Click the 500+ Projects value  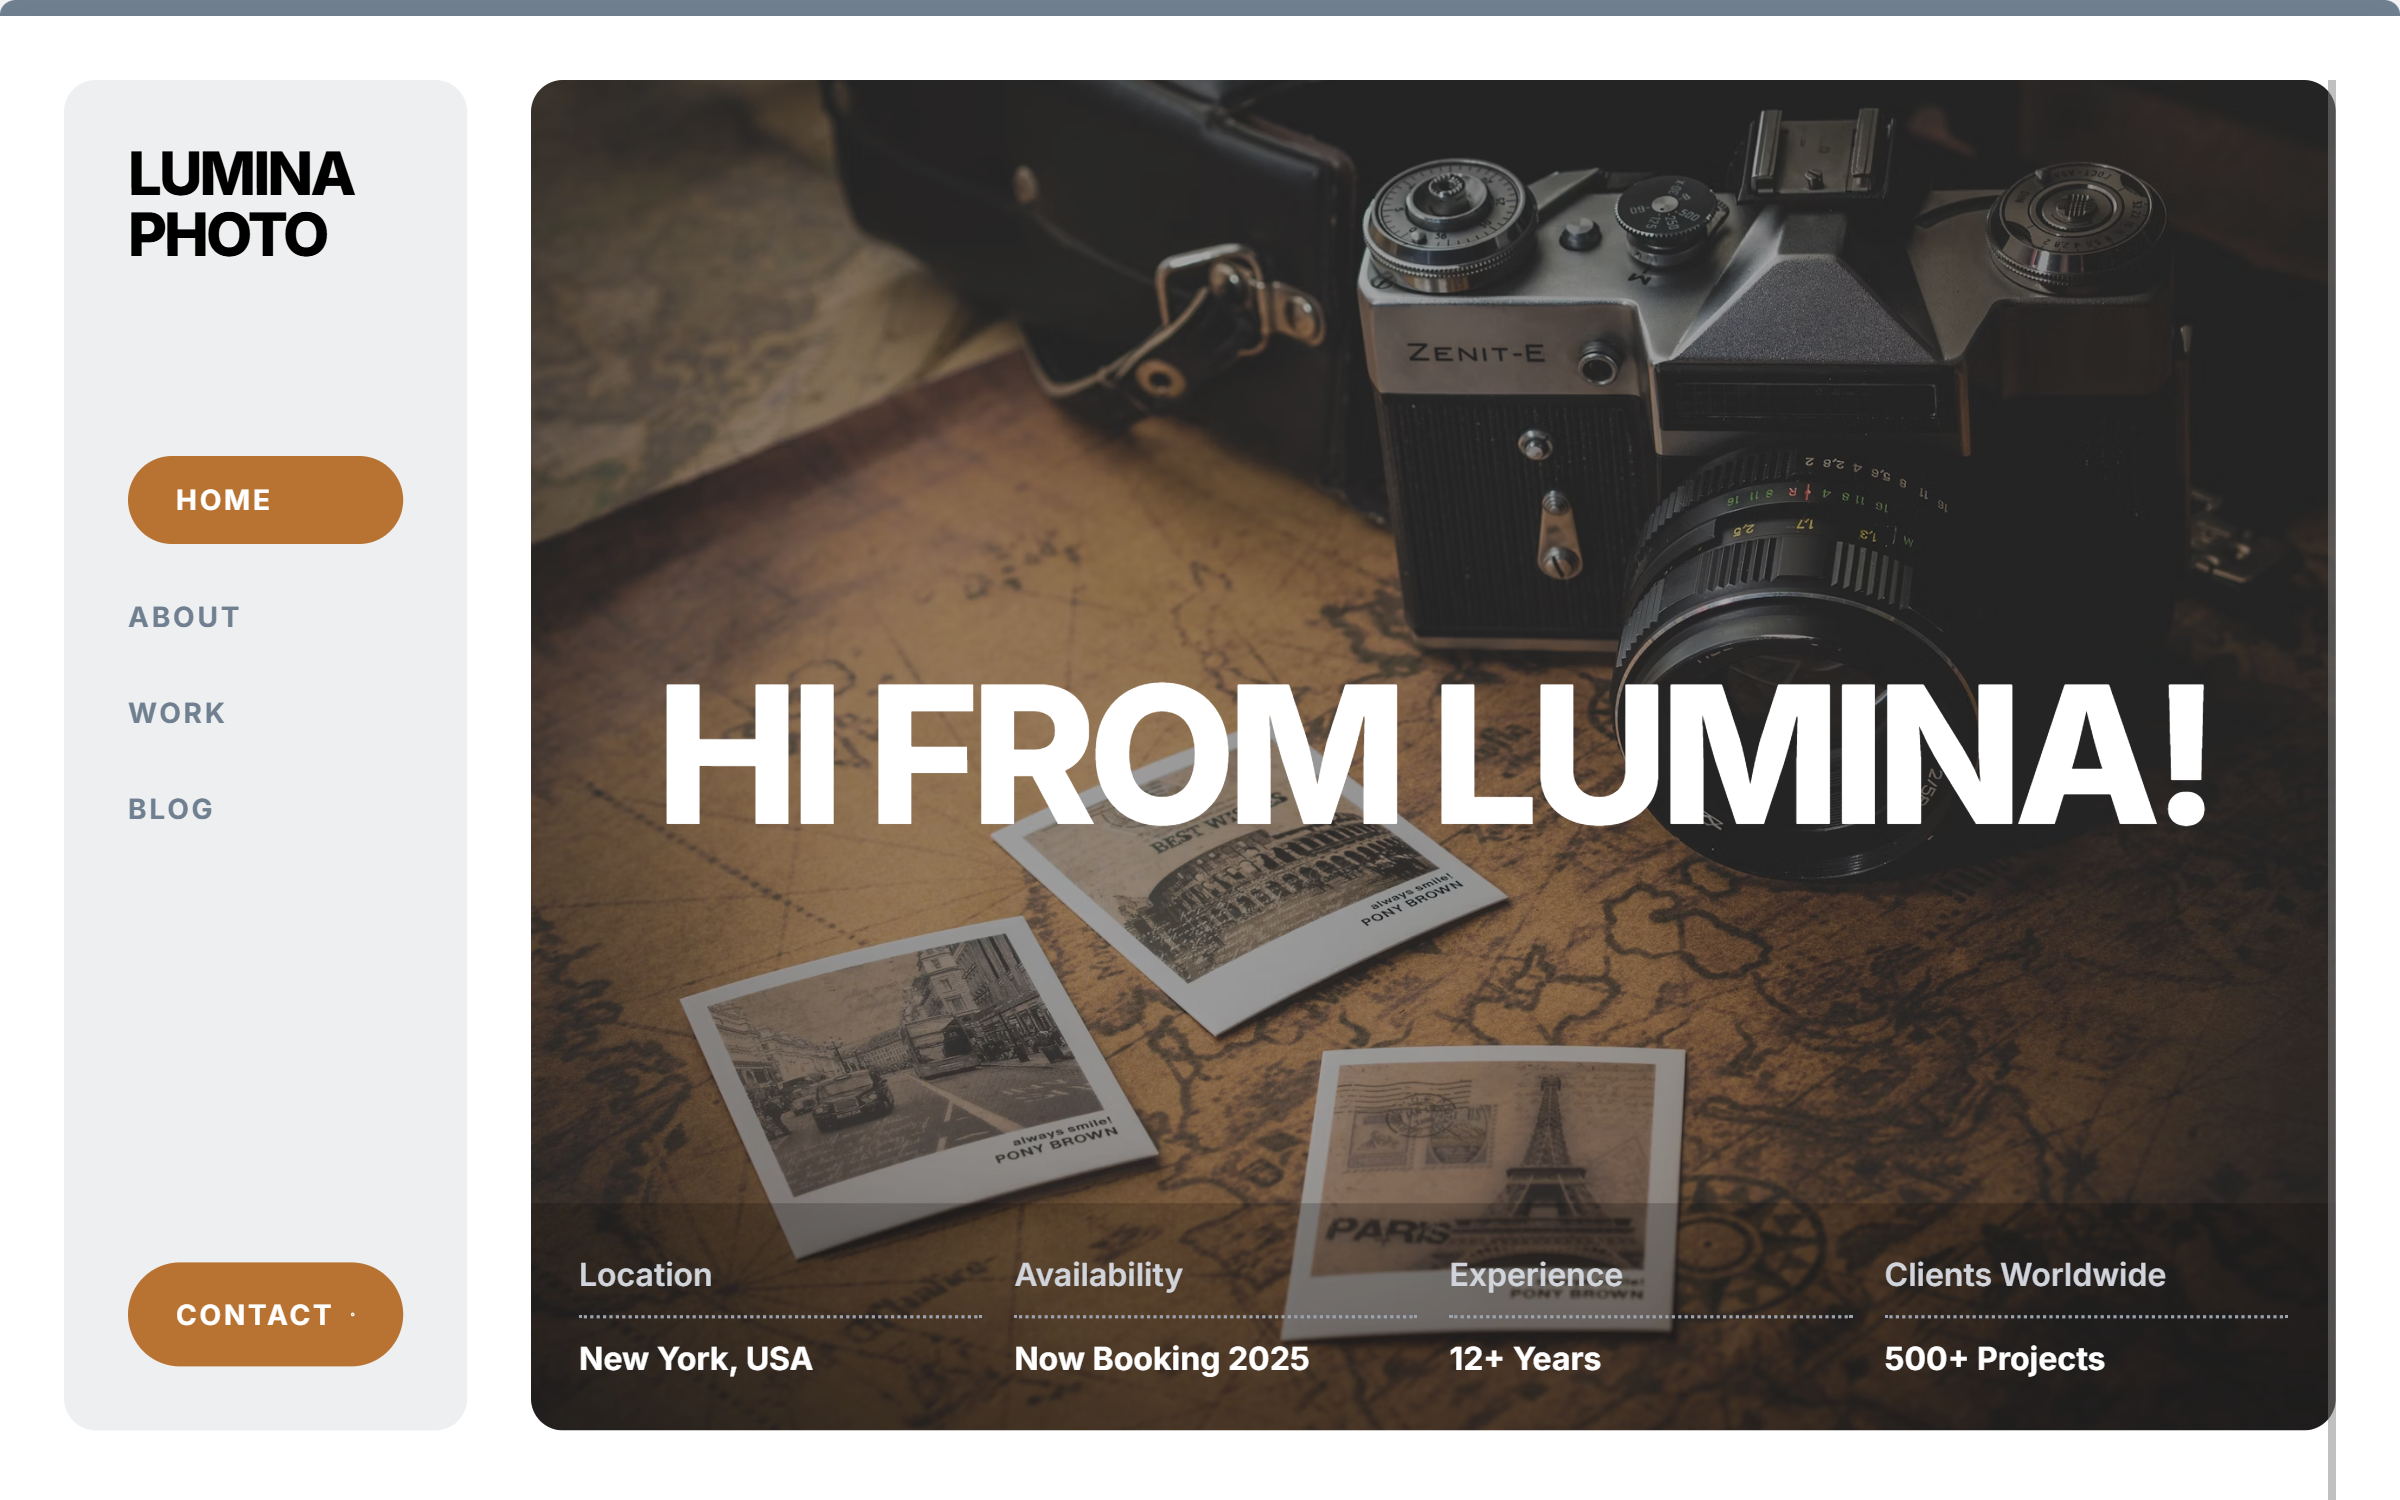[1995, 1359]
